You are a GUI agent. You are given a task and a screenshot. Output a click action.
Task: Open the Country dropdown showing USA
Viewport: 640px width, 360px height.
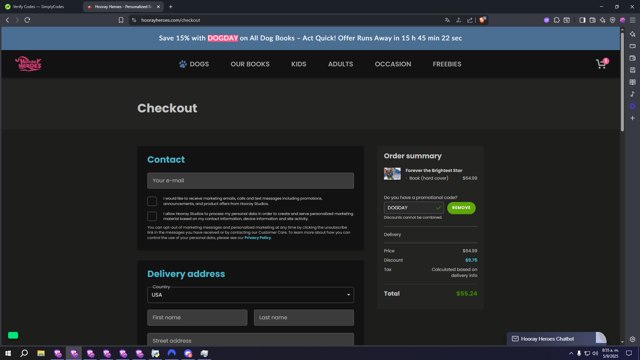pyautogui.click(x=251, y=295)
